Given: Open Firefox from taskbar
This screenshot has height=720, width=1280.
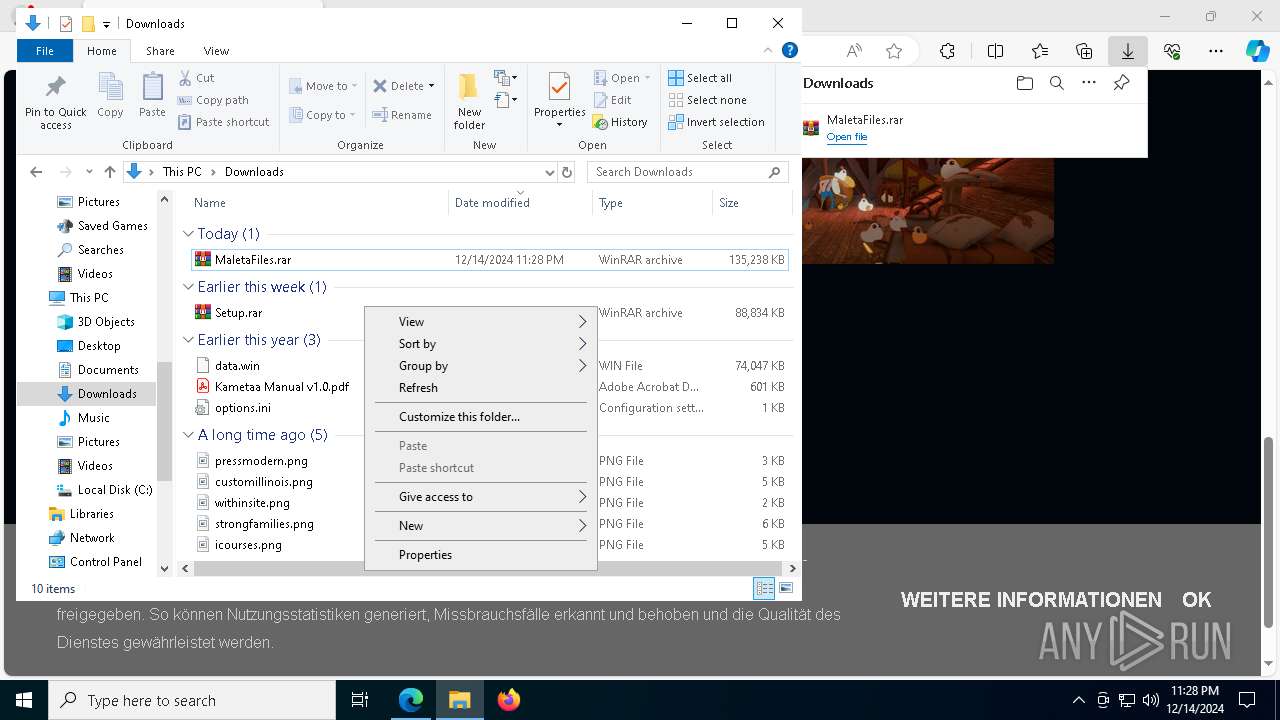Looking at the screenshot, I should coord(509,700).
